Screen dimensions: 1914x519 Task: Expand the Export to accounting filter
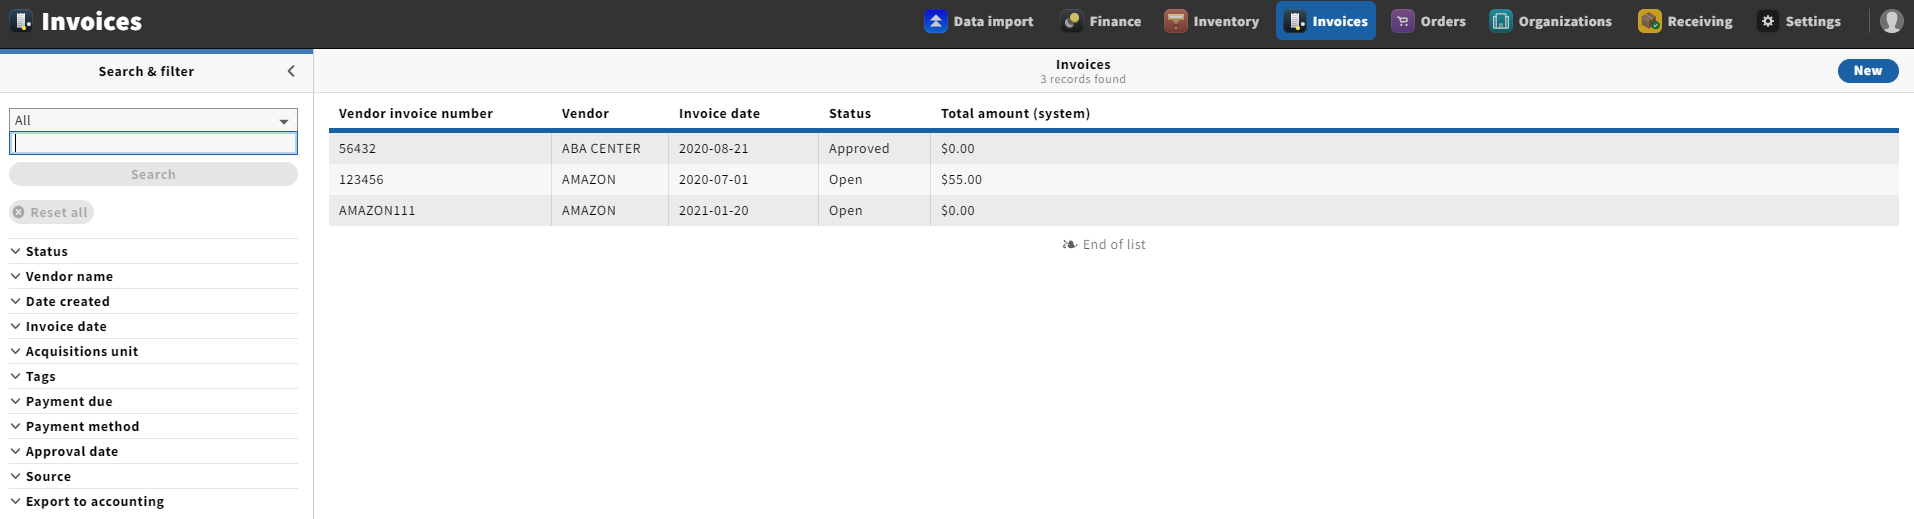coord(153,501)
